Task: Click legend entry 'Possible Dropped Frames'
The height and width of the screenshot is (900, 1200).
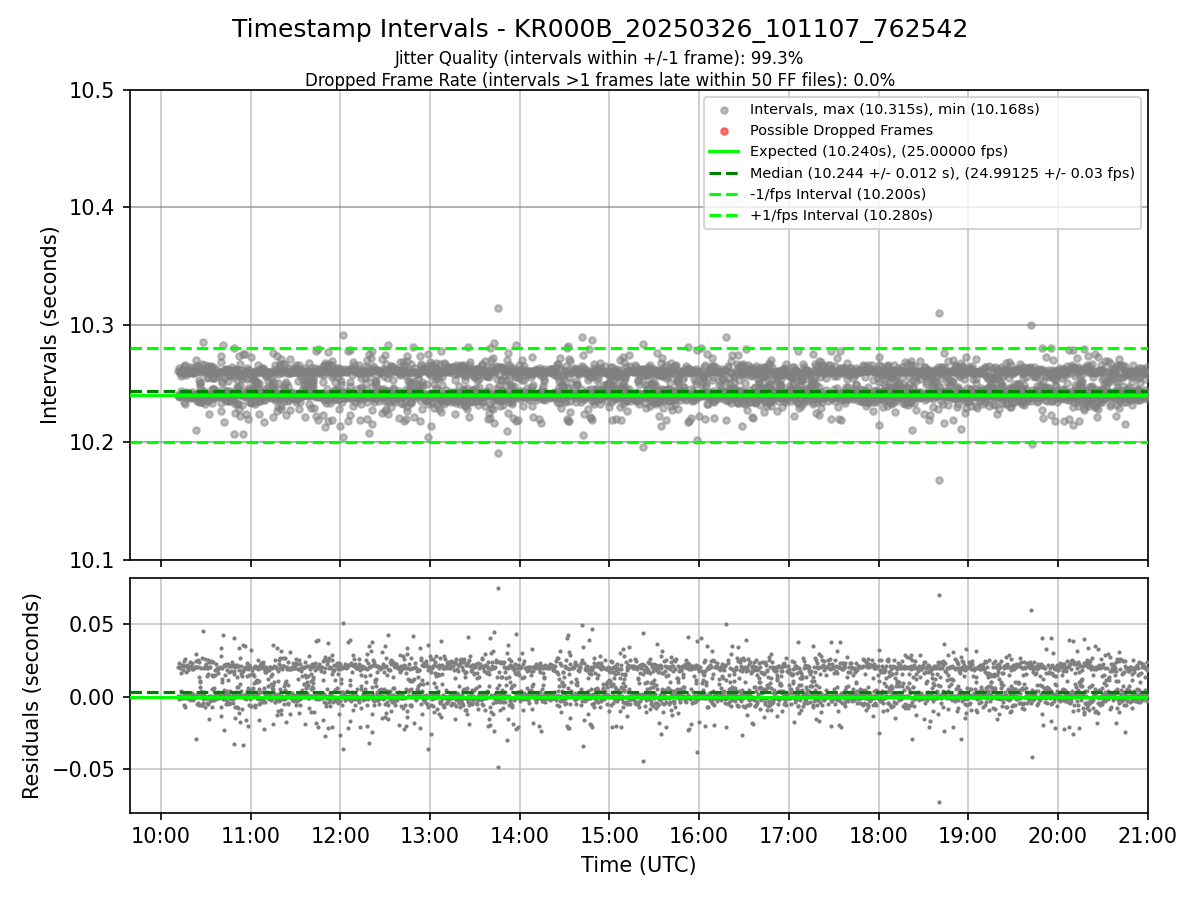Action: coord(841,130)
